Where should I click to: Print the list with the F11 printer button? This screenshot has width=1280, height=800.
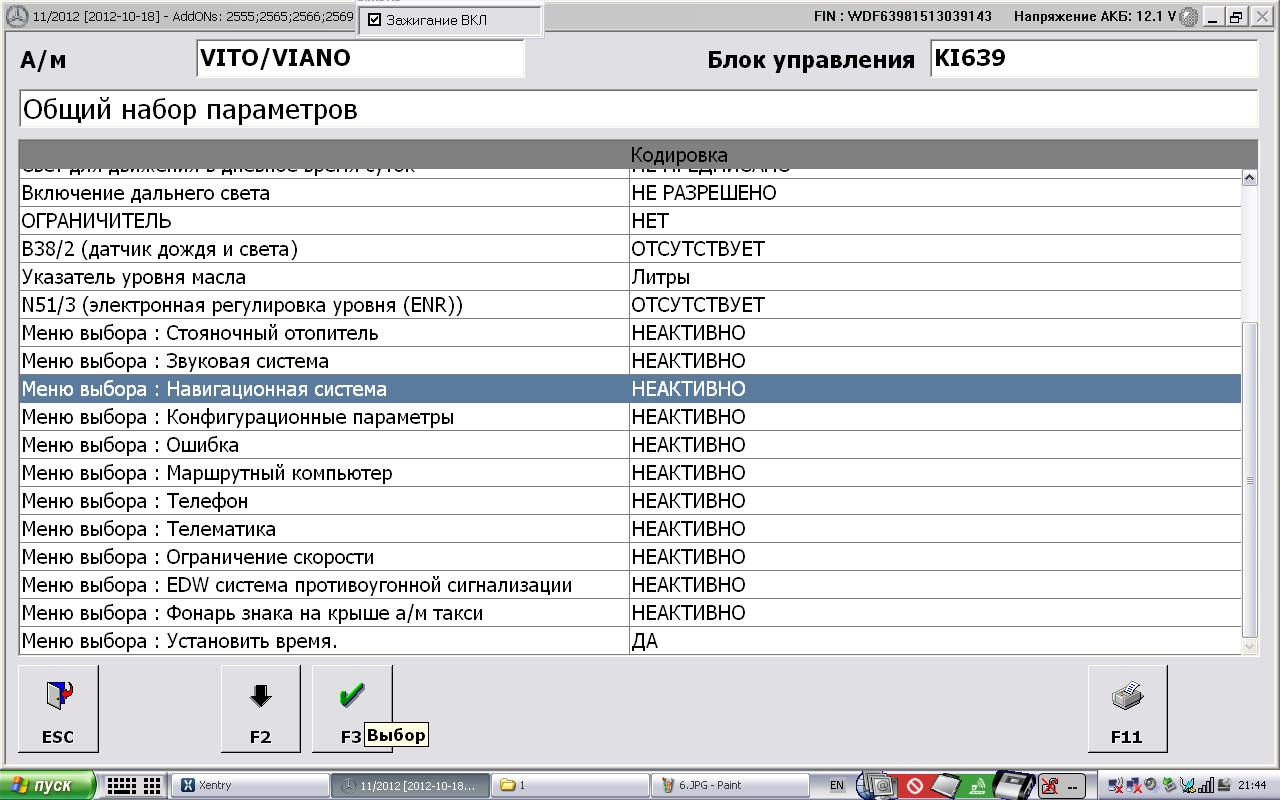point(1127,709)
